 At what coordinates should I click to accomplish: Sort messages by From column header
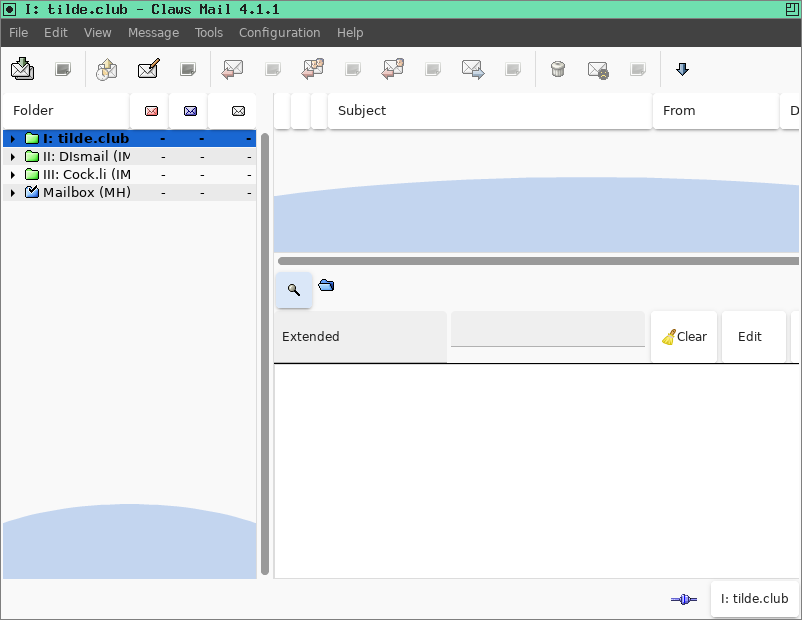tap(716, 111)
